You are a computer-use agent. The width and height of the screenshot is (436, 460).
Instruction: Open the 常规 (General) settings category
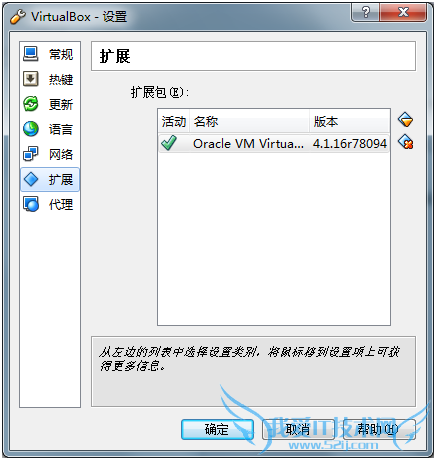pos(50,54)
